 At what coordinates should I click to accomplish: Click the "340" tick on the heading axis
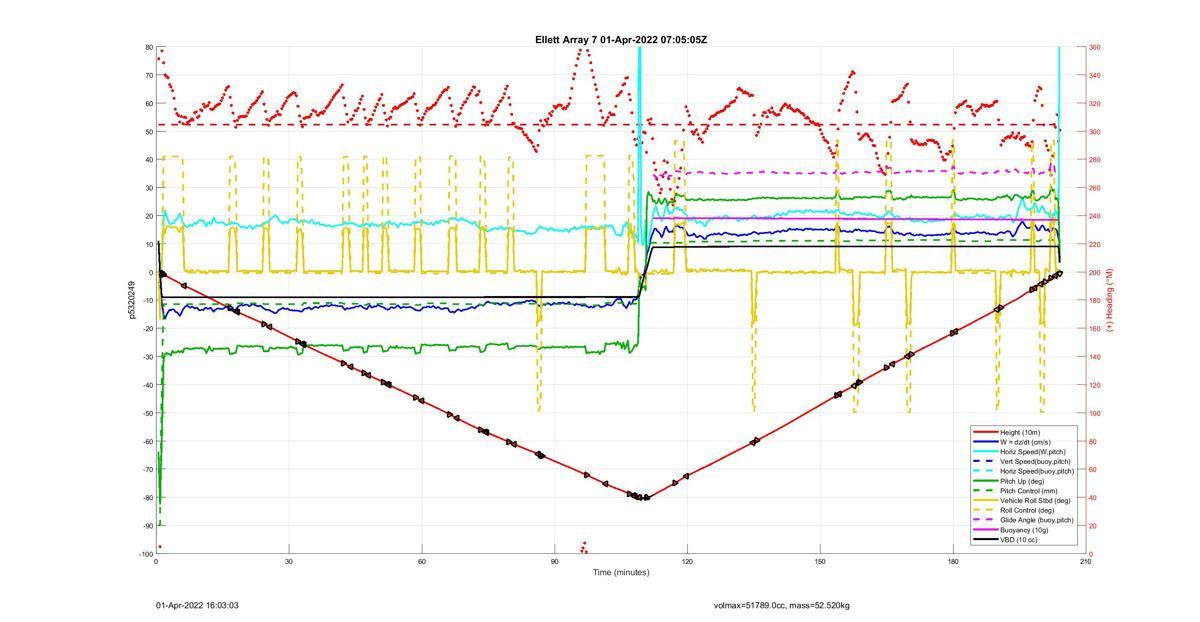point(1095,75)
